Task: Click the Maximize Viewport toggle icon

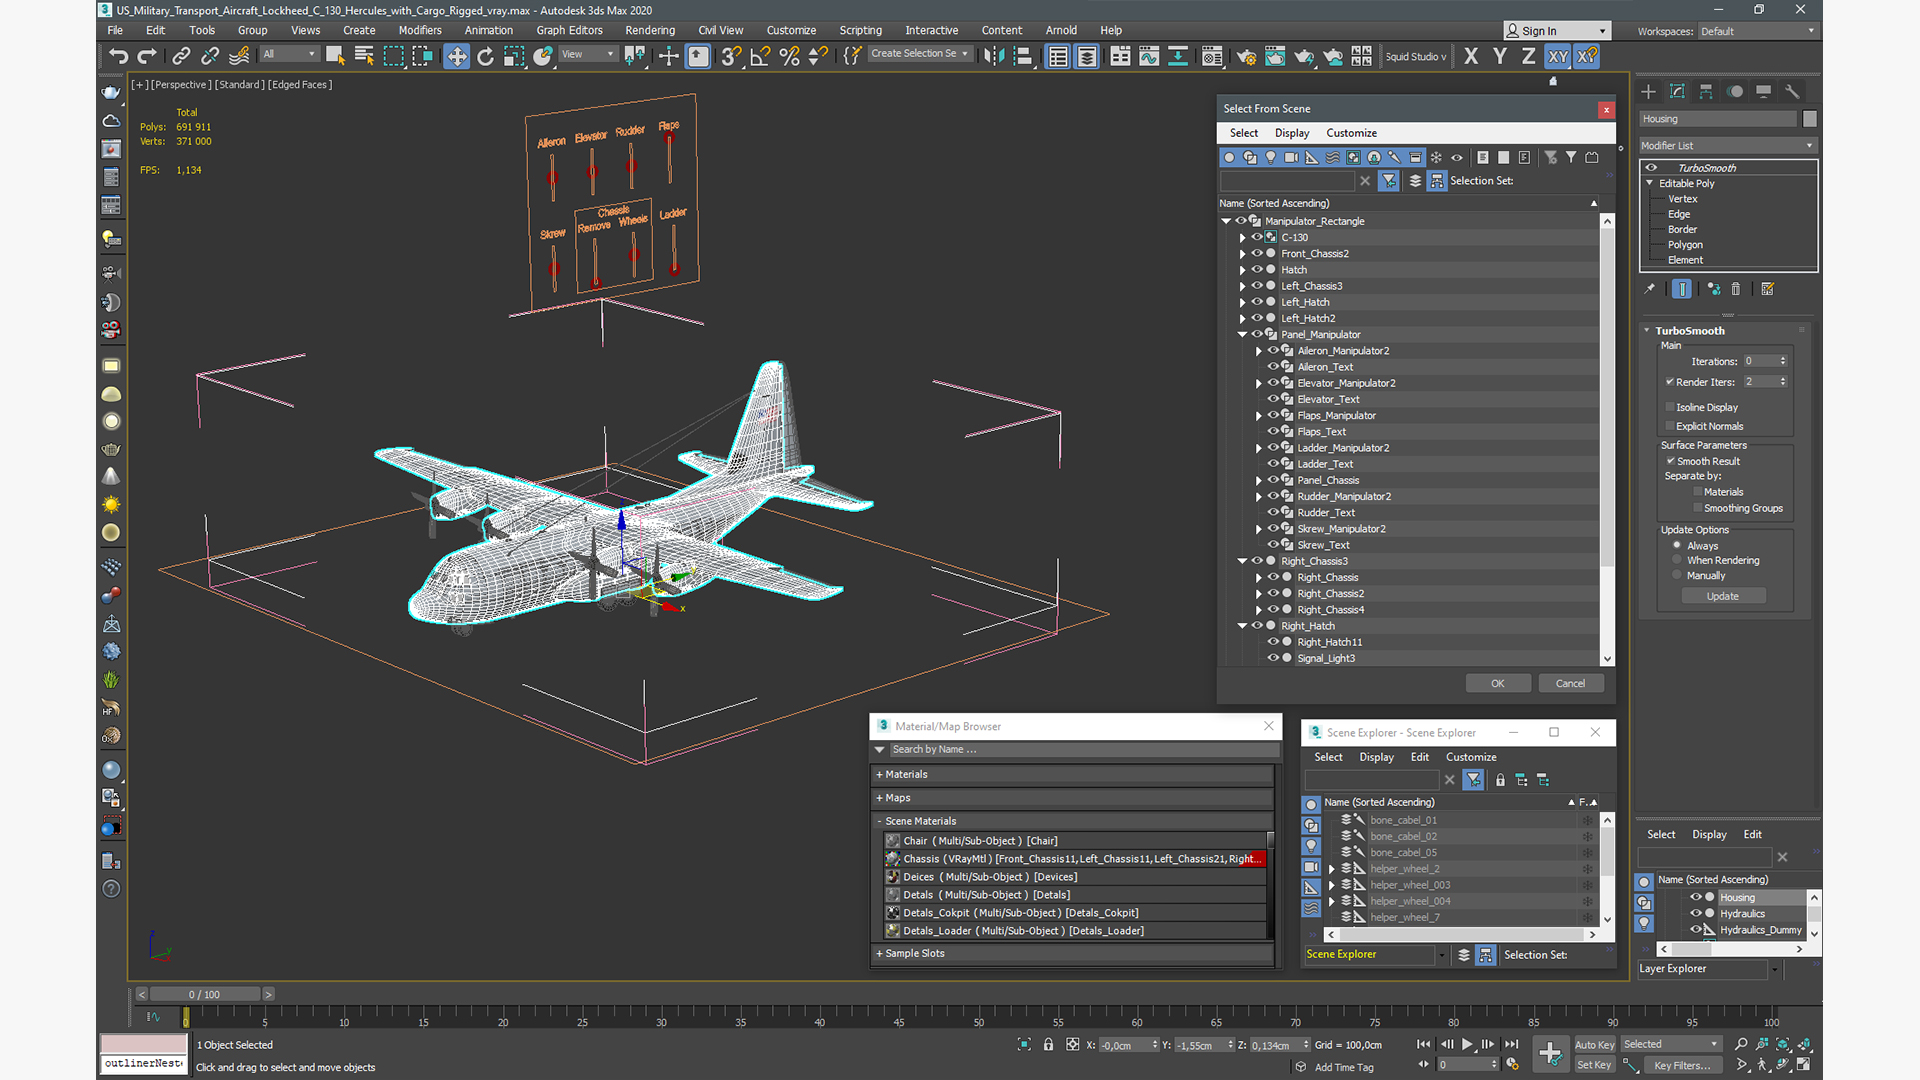Action: click(1804, 1065)
